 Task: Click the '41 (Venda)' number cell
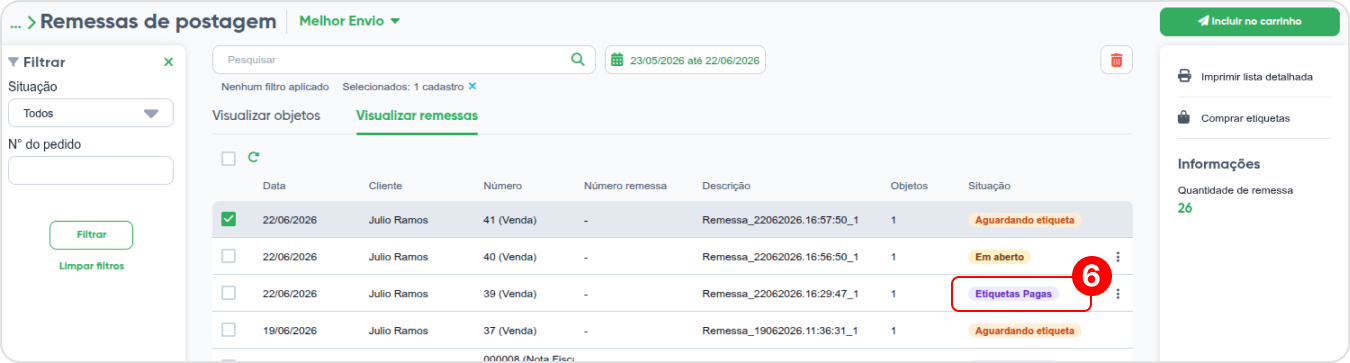pyautogui.click(x=511, y=220)
